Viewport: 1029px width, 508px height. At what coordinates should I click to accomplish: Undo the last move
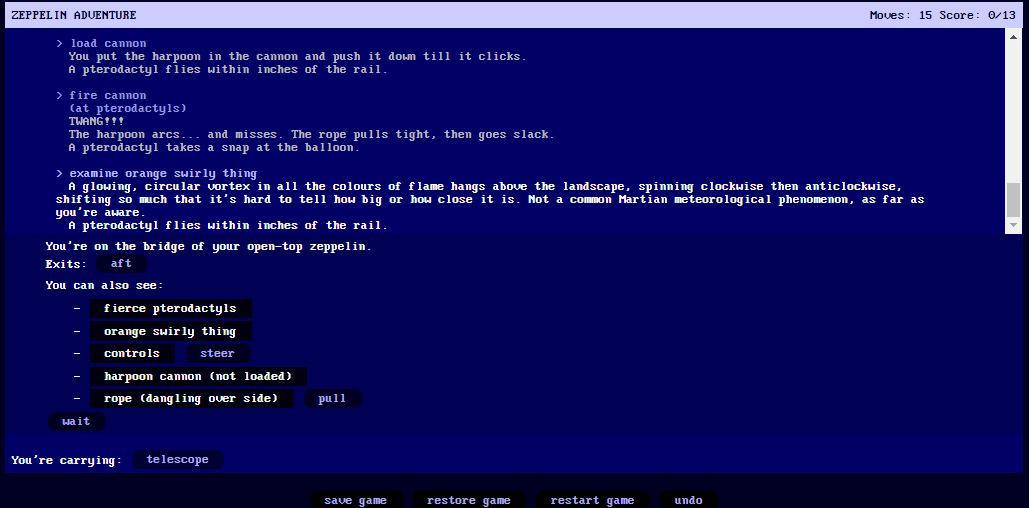pos(688,500)
